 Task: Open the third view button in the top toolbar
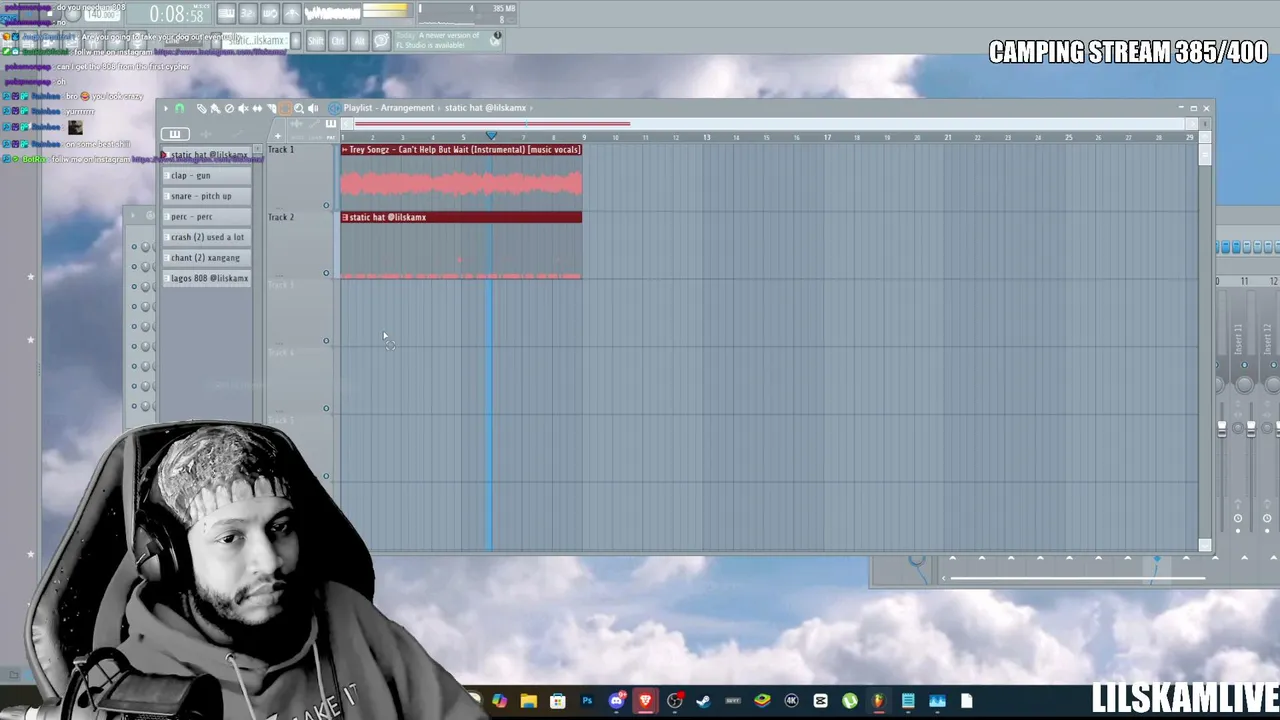(270, 13)
